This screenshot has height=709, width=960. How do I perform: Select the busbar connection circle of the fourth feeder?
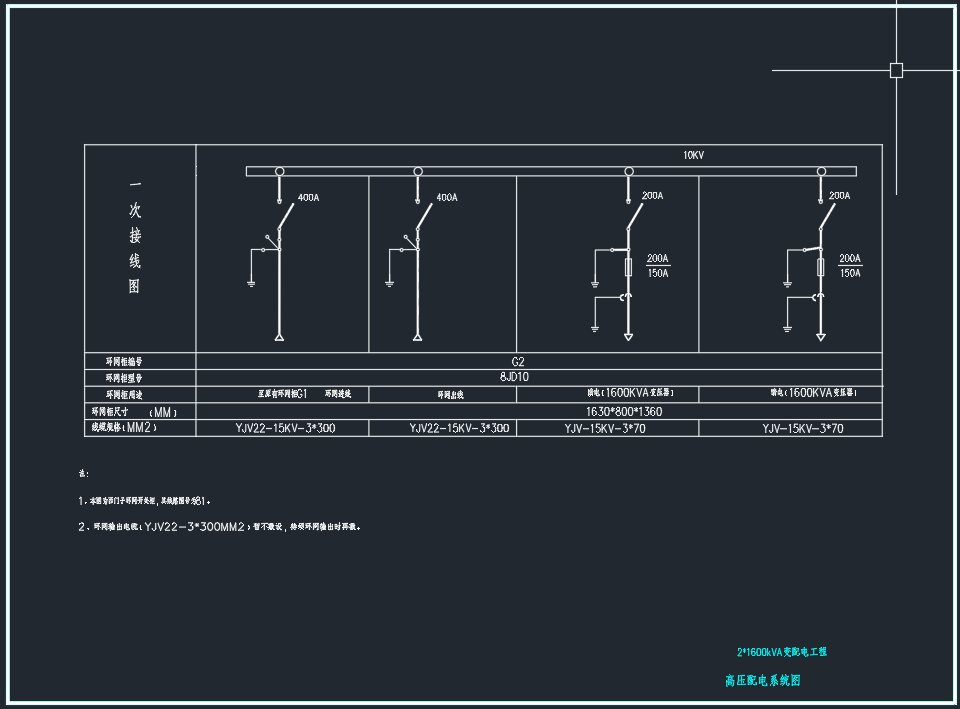(x=821, y=171)
